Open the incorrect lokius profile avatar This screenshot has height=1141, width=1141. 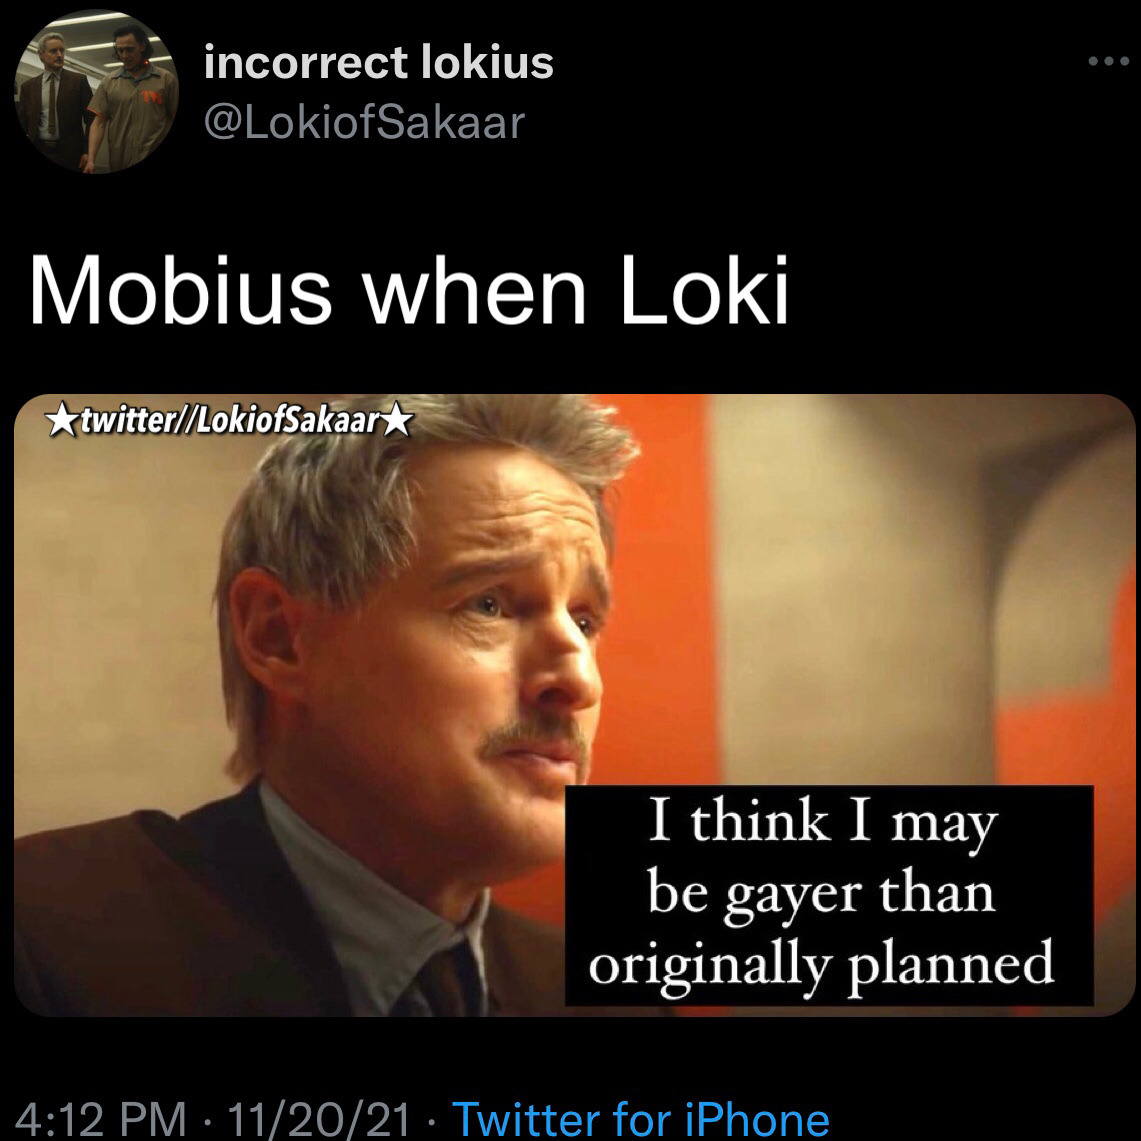96,91
